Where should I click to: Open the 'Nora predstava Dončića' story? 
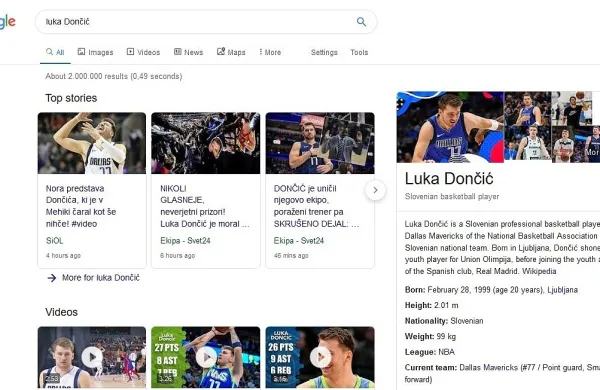click(x=81, y=206)
